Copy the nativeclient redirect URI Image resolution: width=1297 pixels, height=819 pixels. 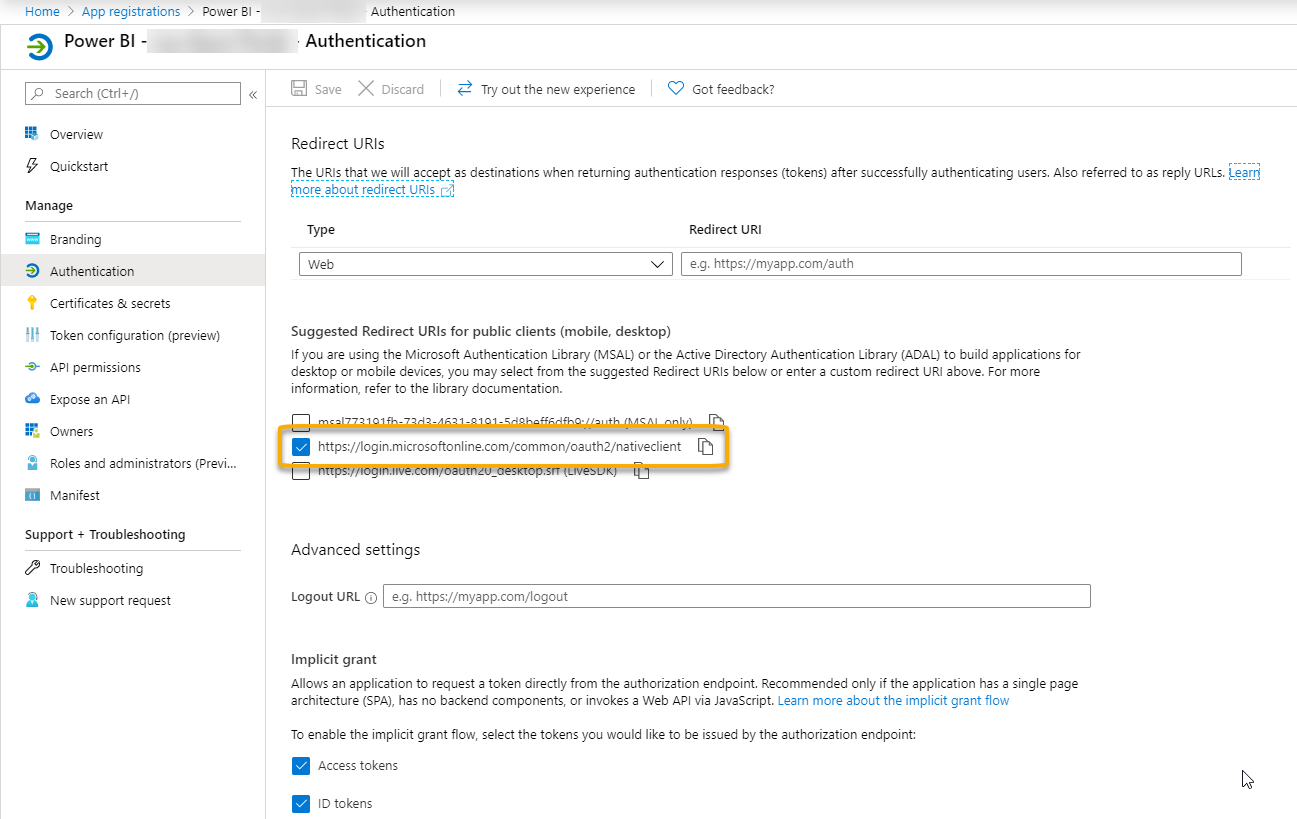(705, 447)
